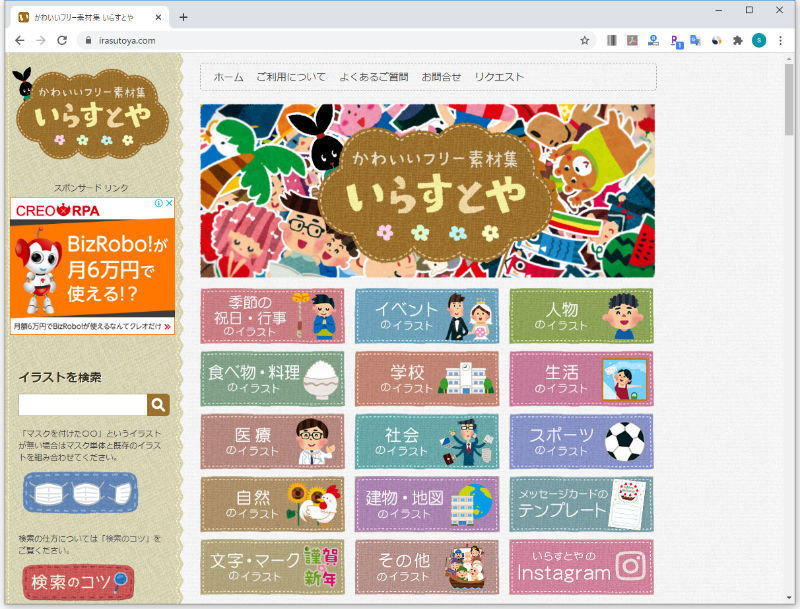Visit the いらすとや Instagram link

point(581,567)
